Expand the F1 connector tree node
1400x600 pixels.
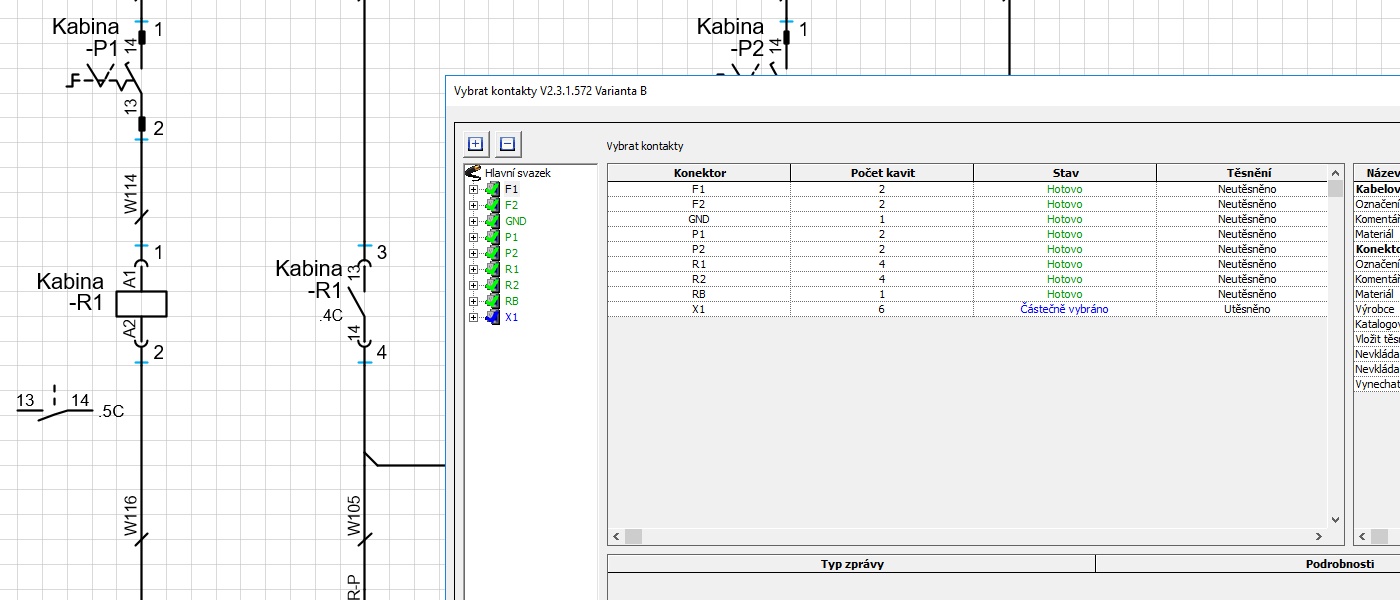(x=473, y=189)
